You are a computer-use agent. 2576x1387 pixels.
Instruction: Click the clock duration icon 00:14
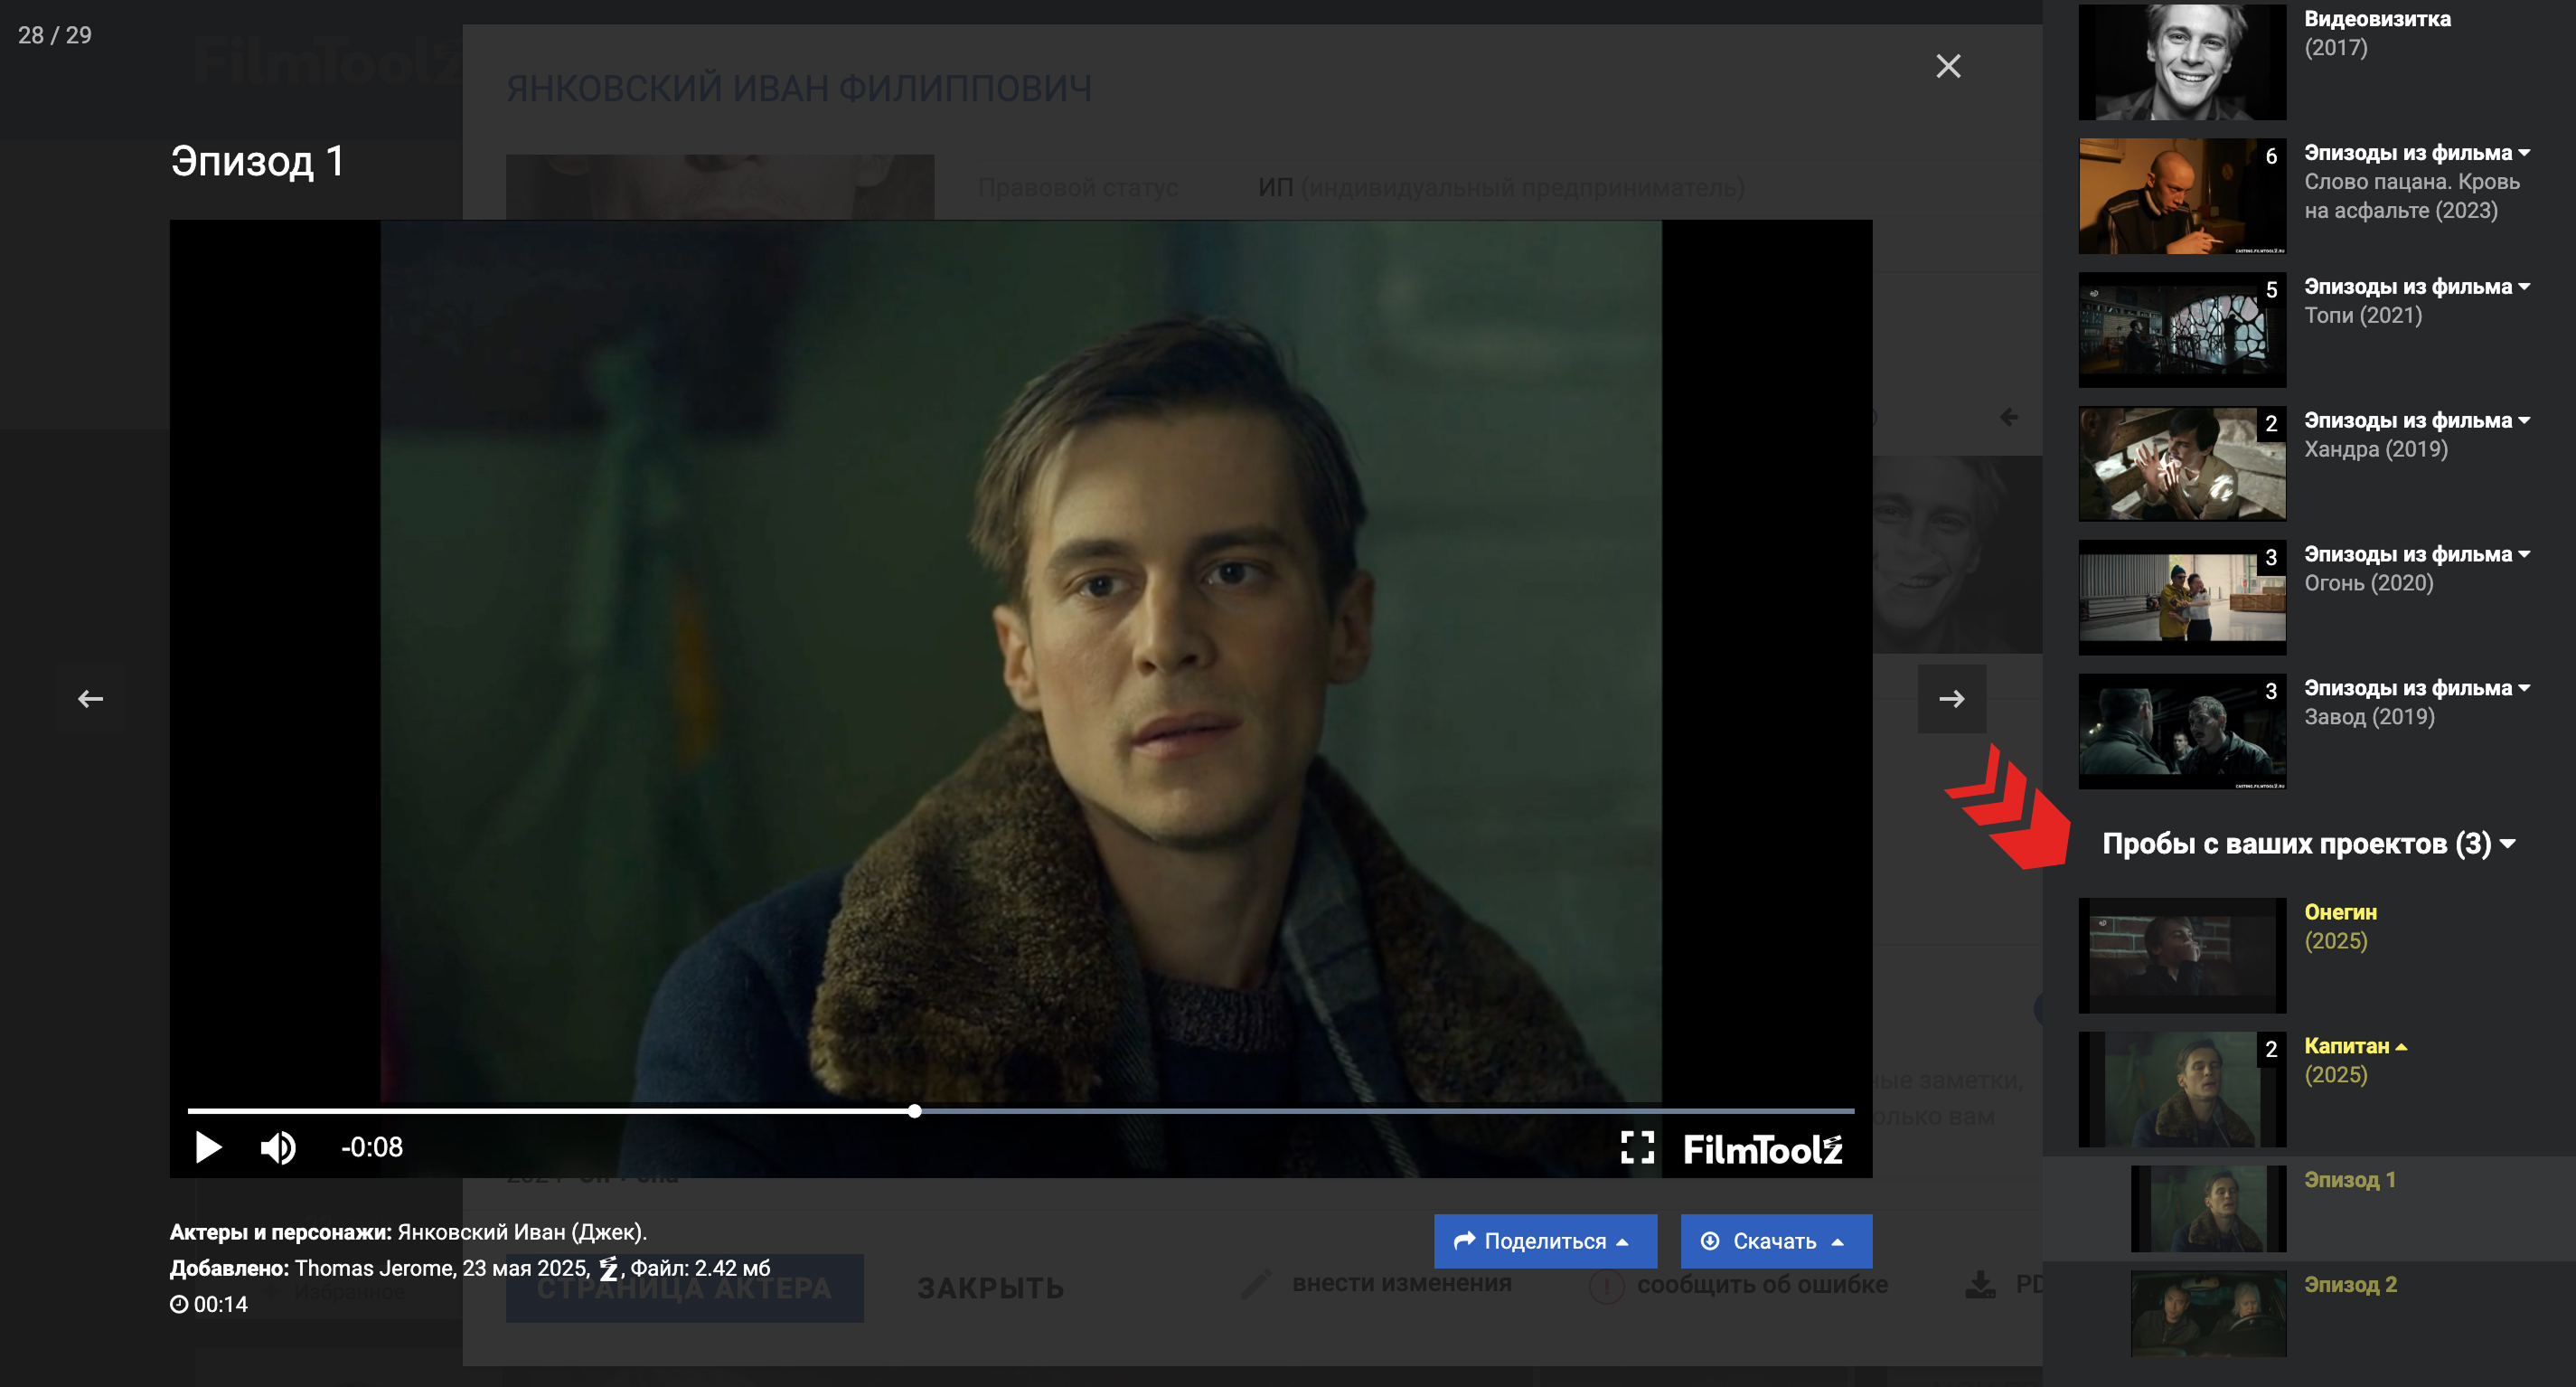click(x=178, y=1304)
